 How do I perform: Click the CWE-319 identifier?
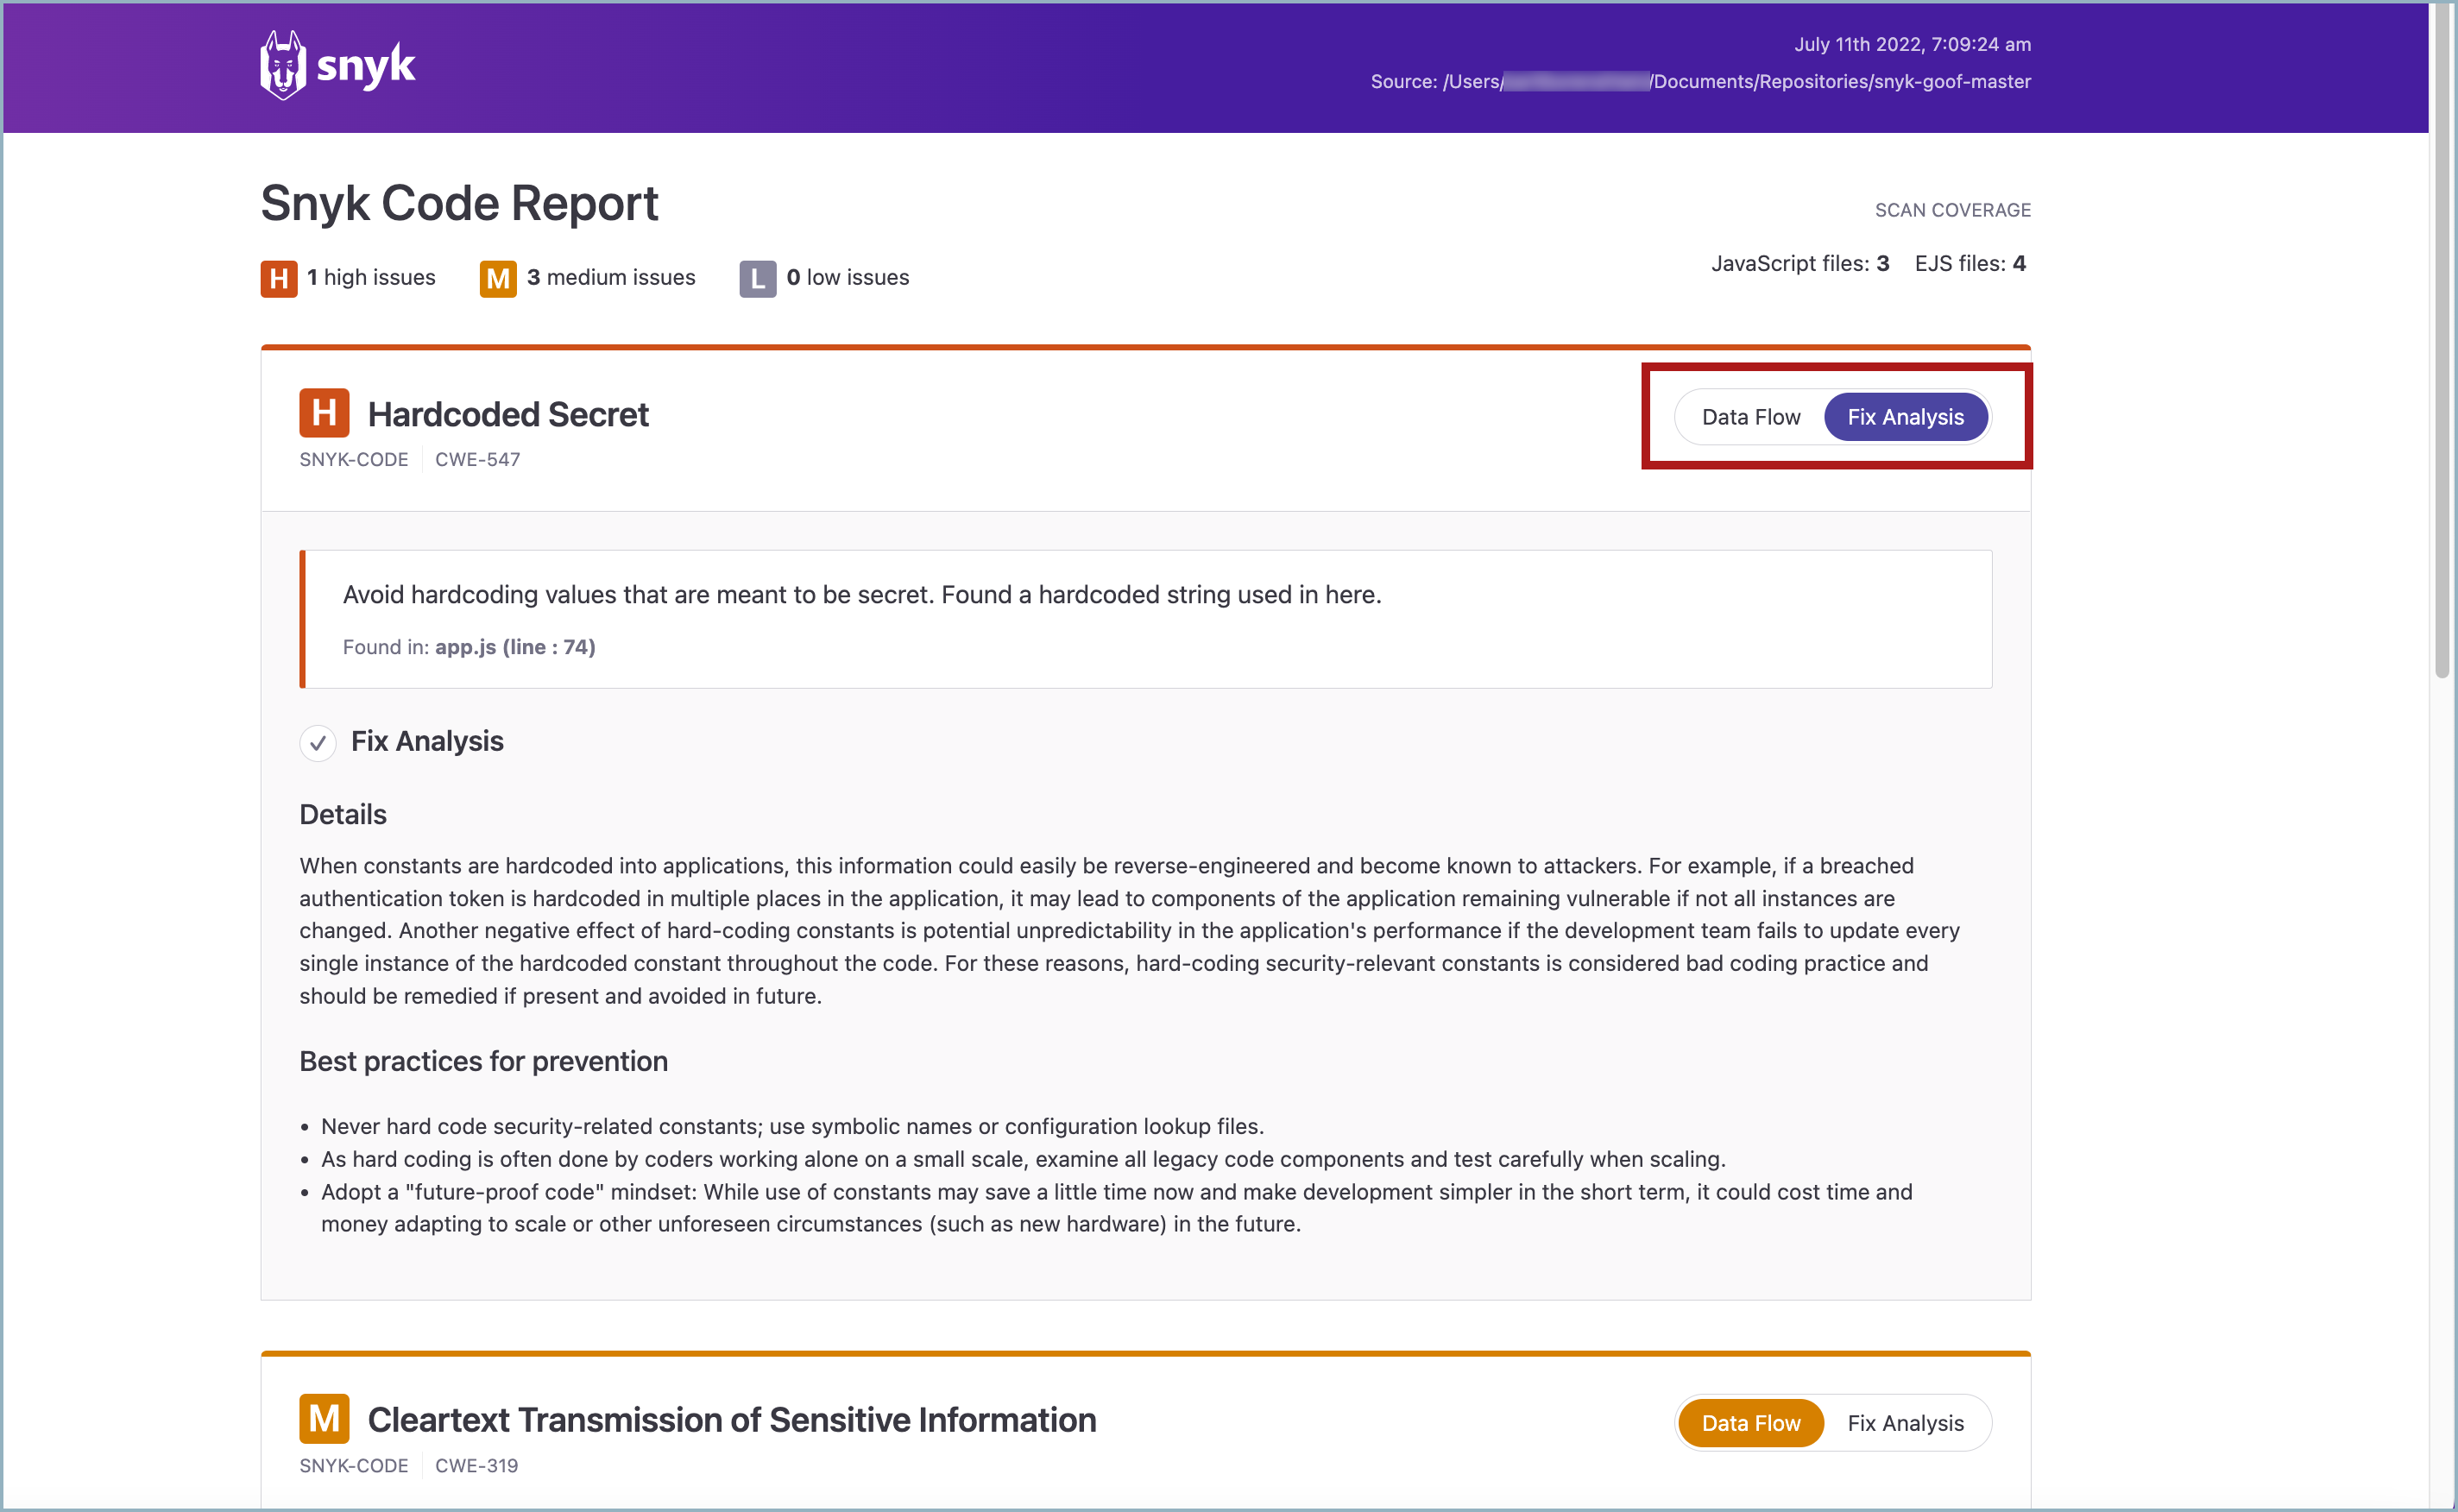point(476,1465)
